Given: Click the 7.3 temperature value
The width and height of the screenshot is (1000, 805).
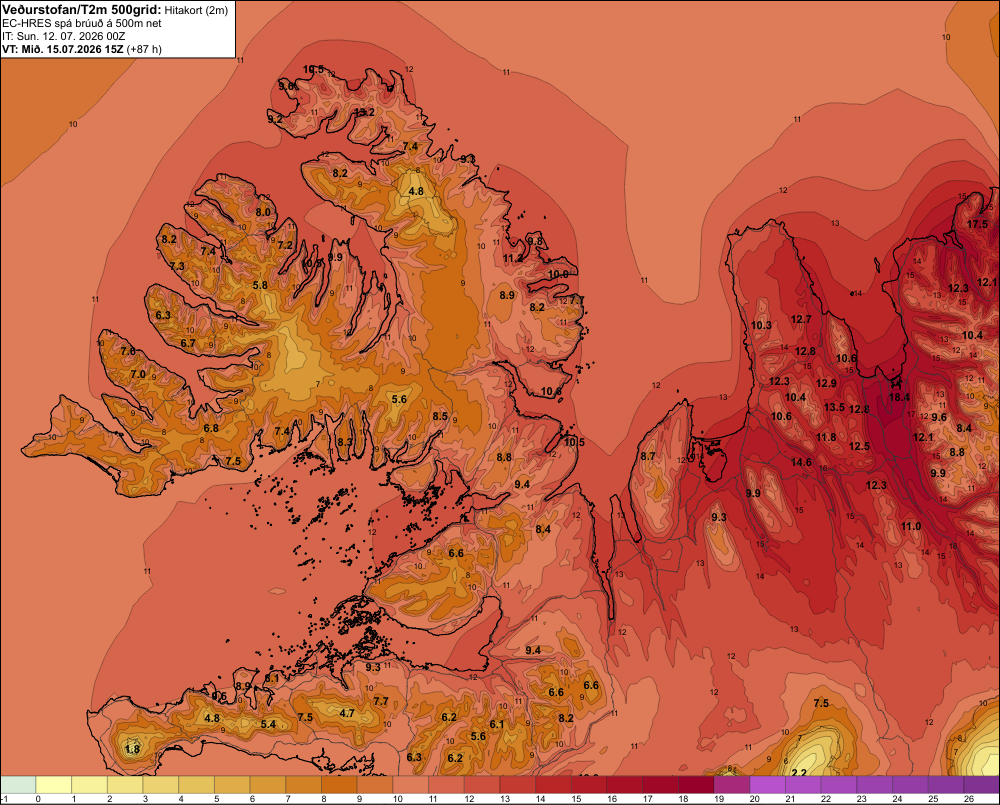Looking at the screenshot, I should pyautogui.click(x=177, y=266).
